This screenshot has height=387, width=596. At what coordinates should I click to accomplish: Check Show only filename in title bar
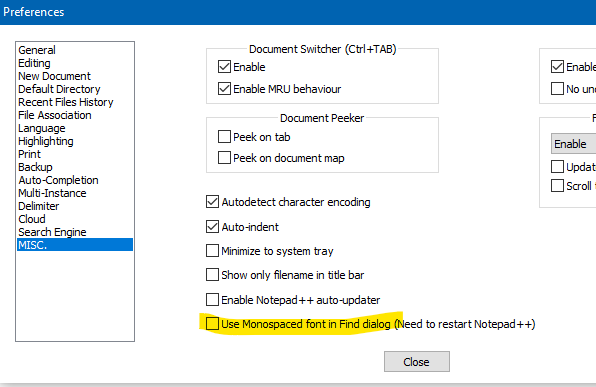pos(212,274)
